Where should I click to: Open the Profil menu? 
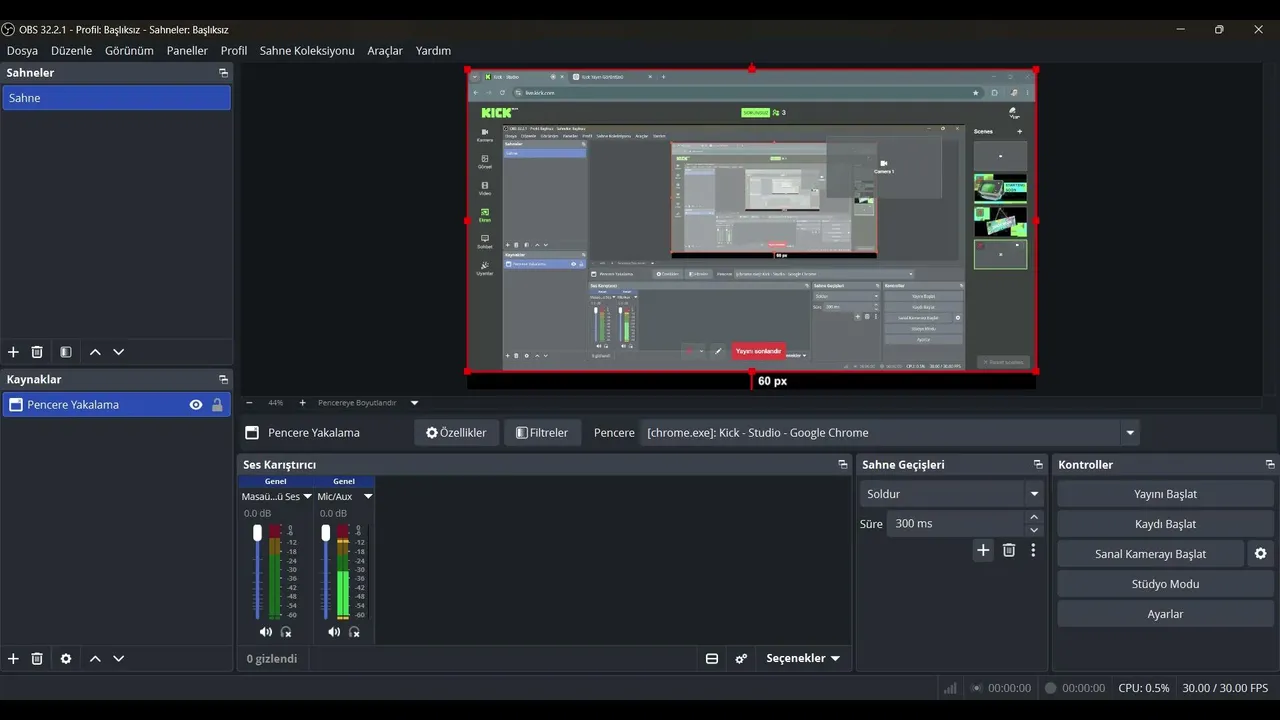click(234, 51)
